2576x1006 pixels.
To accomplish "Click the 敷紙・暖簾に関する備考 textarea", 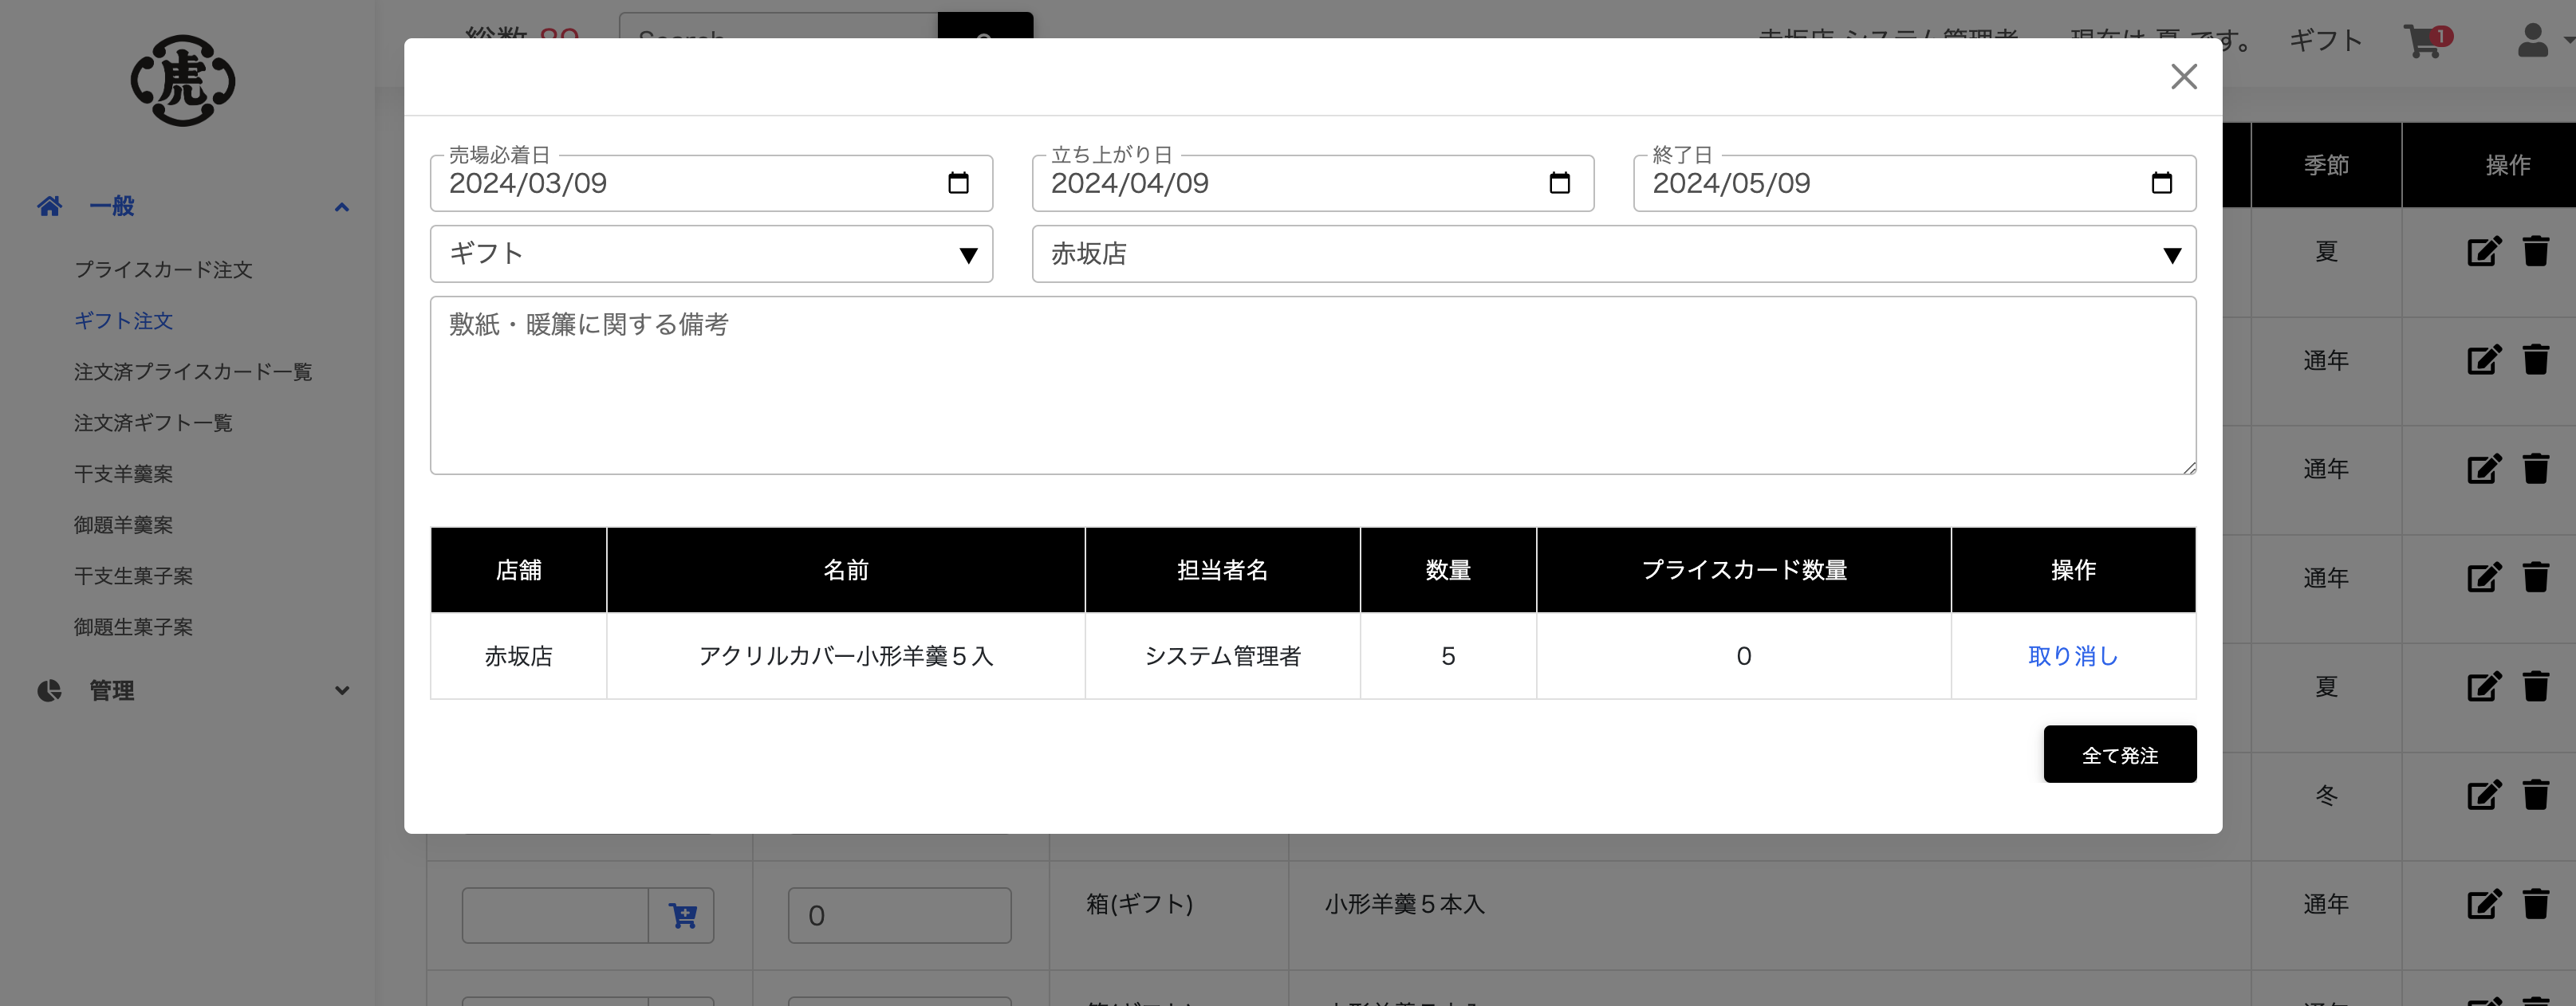I will tap(1312, 385).
